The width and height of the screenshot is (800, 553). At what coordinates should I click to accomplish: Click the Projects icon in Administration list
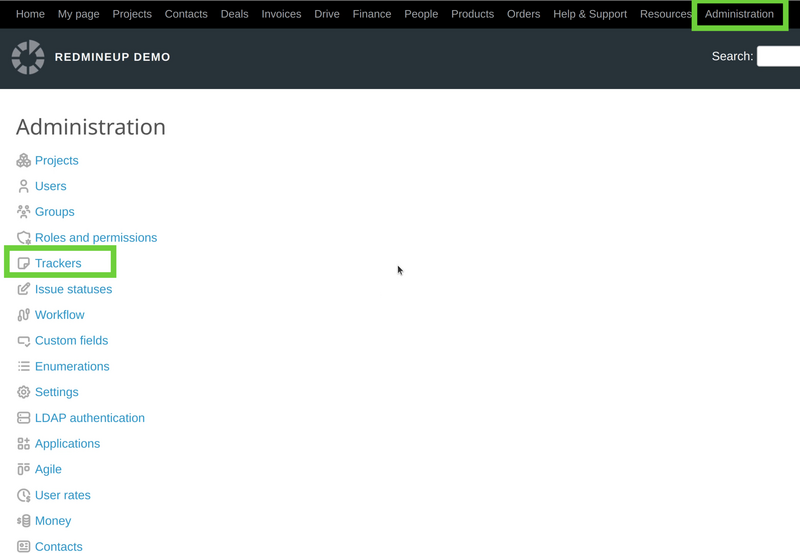[x=23, y=161]
